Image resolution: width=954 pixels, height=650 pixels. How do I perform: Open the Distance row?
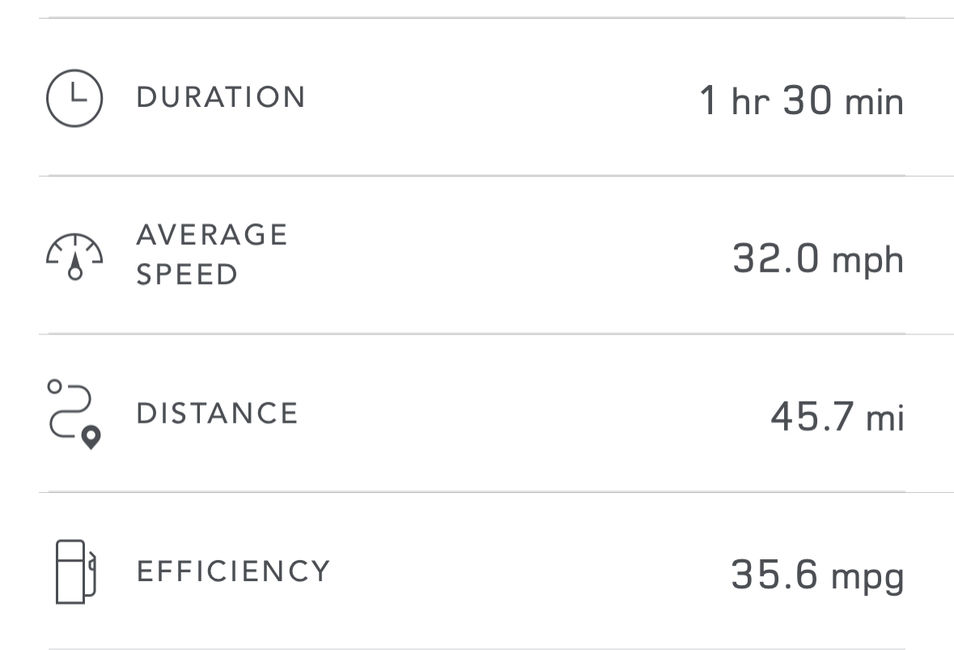(472, 413)
